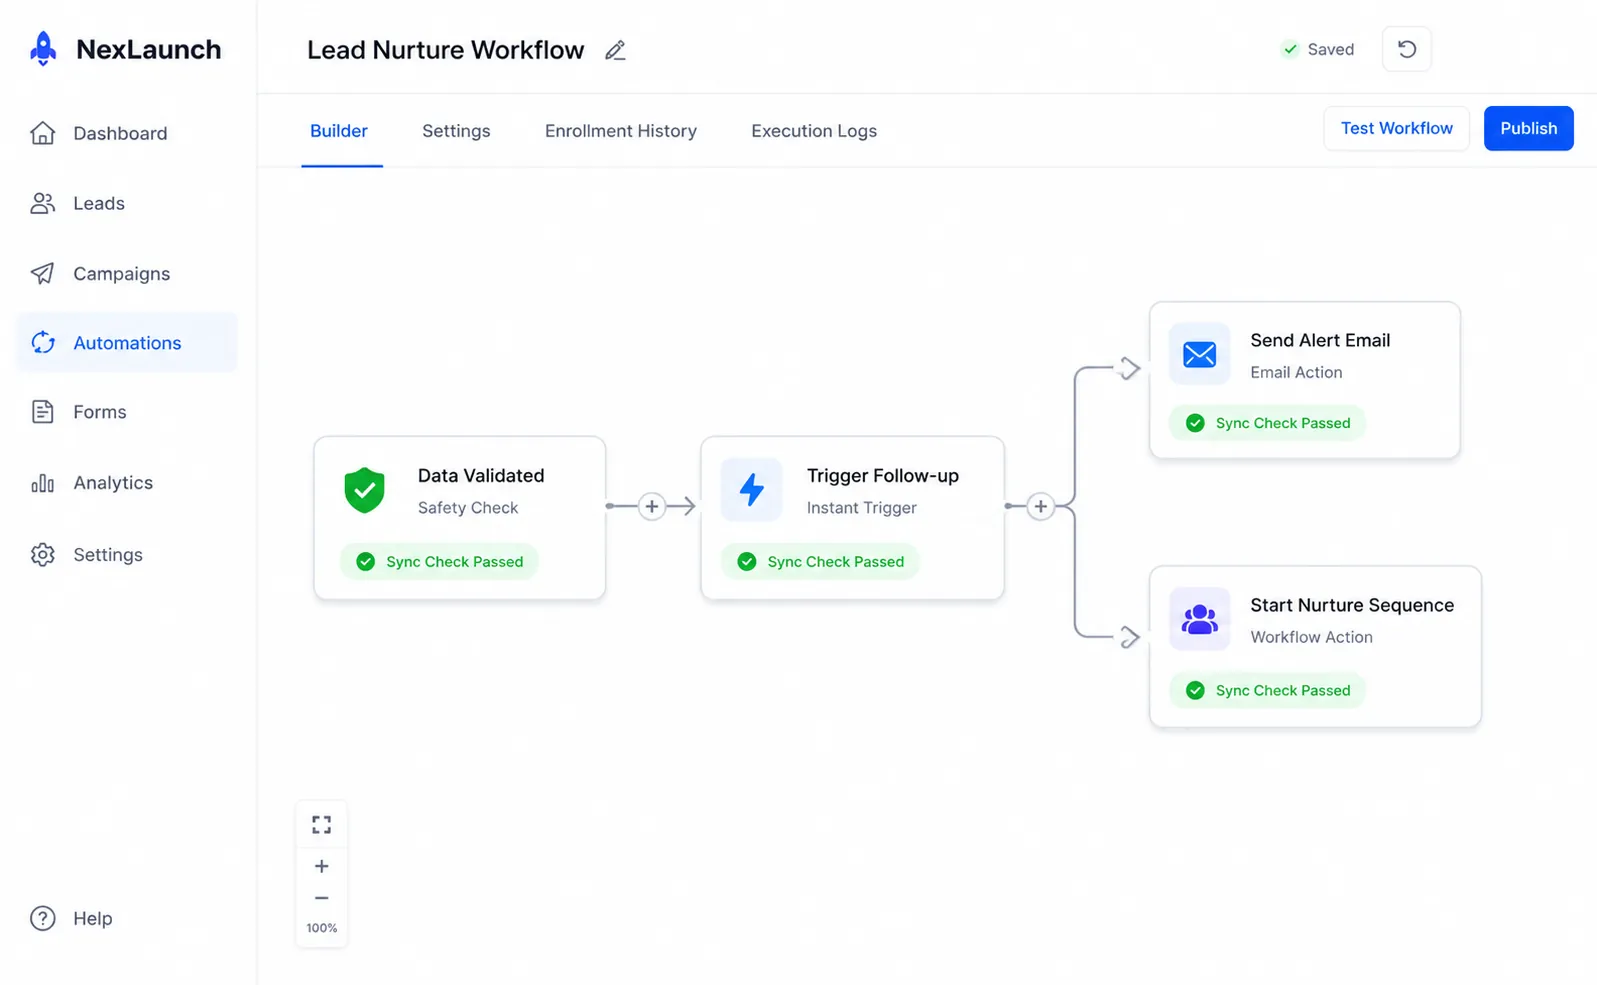Select Automations in the sidebar
This screenshot has height=985, width=1597.
pyautogui.click(x=127, y=342)
